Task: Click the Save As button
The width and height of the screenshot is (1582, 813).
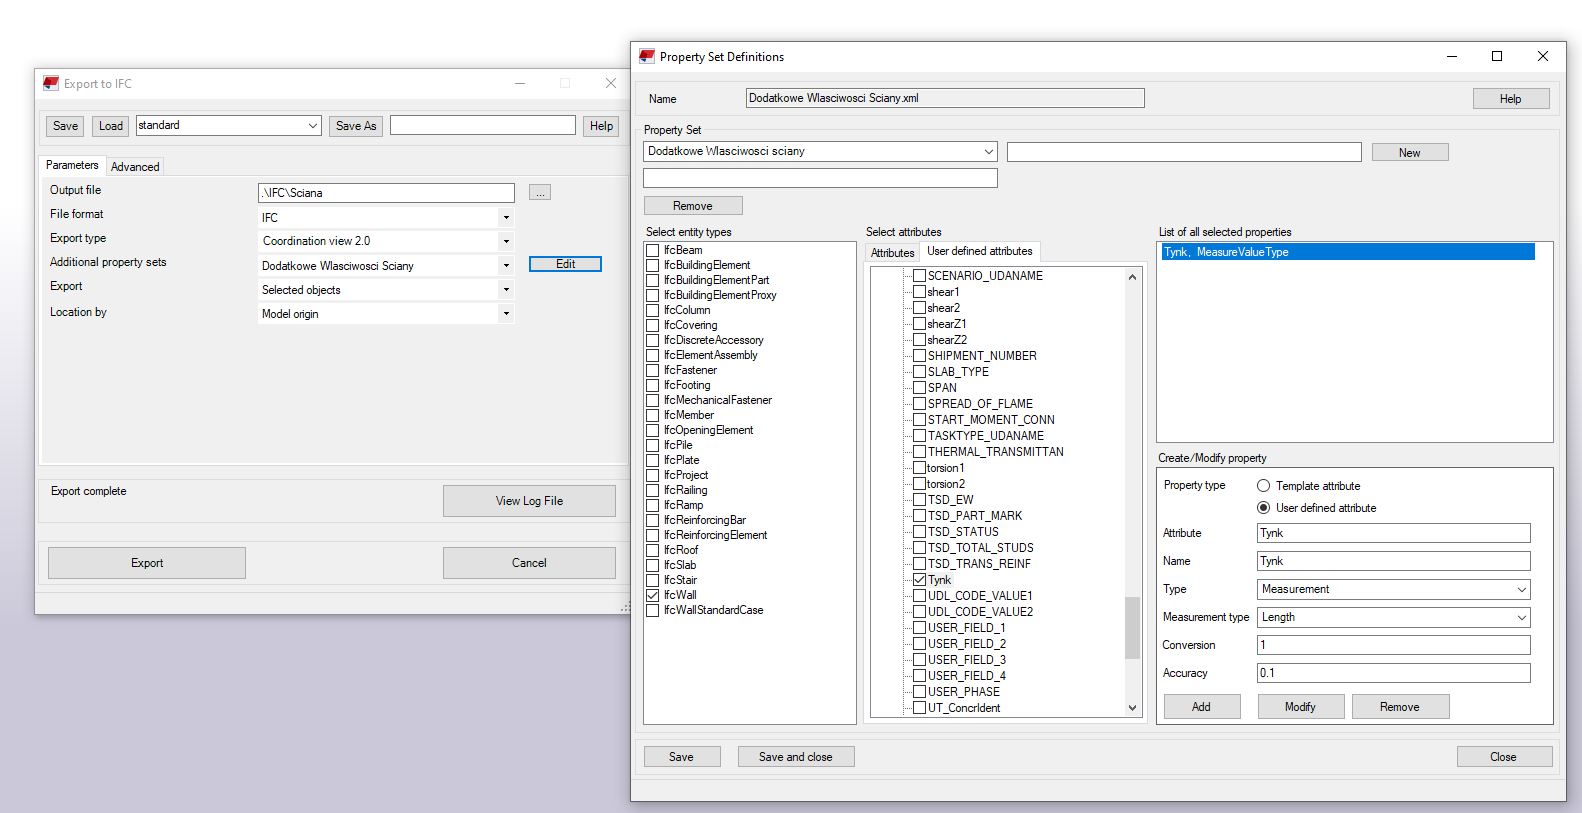Action: coord(356,126)
